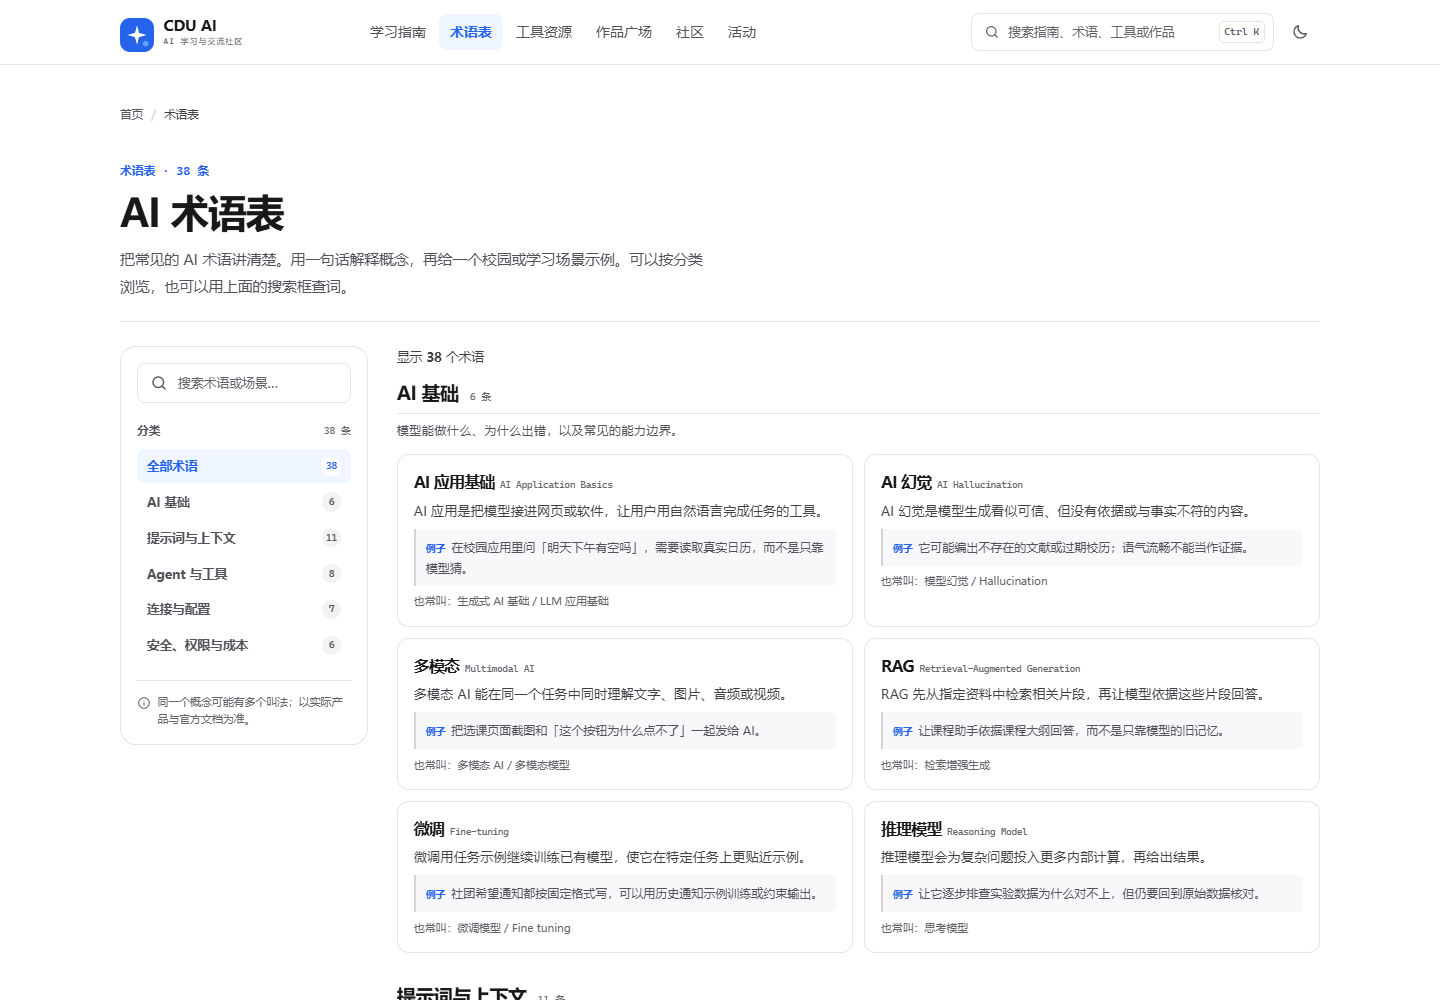The image size is (1440, 1000).
Task: Click the info icon beside the sidebar note
Action: tap(144, 703)
